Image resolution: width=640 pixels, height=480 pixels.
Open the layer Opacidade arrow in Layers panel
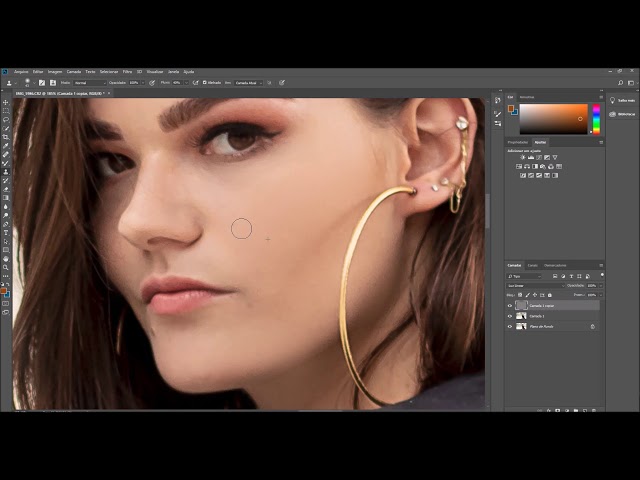601,286
